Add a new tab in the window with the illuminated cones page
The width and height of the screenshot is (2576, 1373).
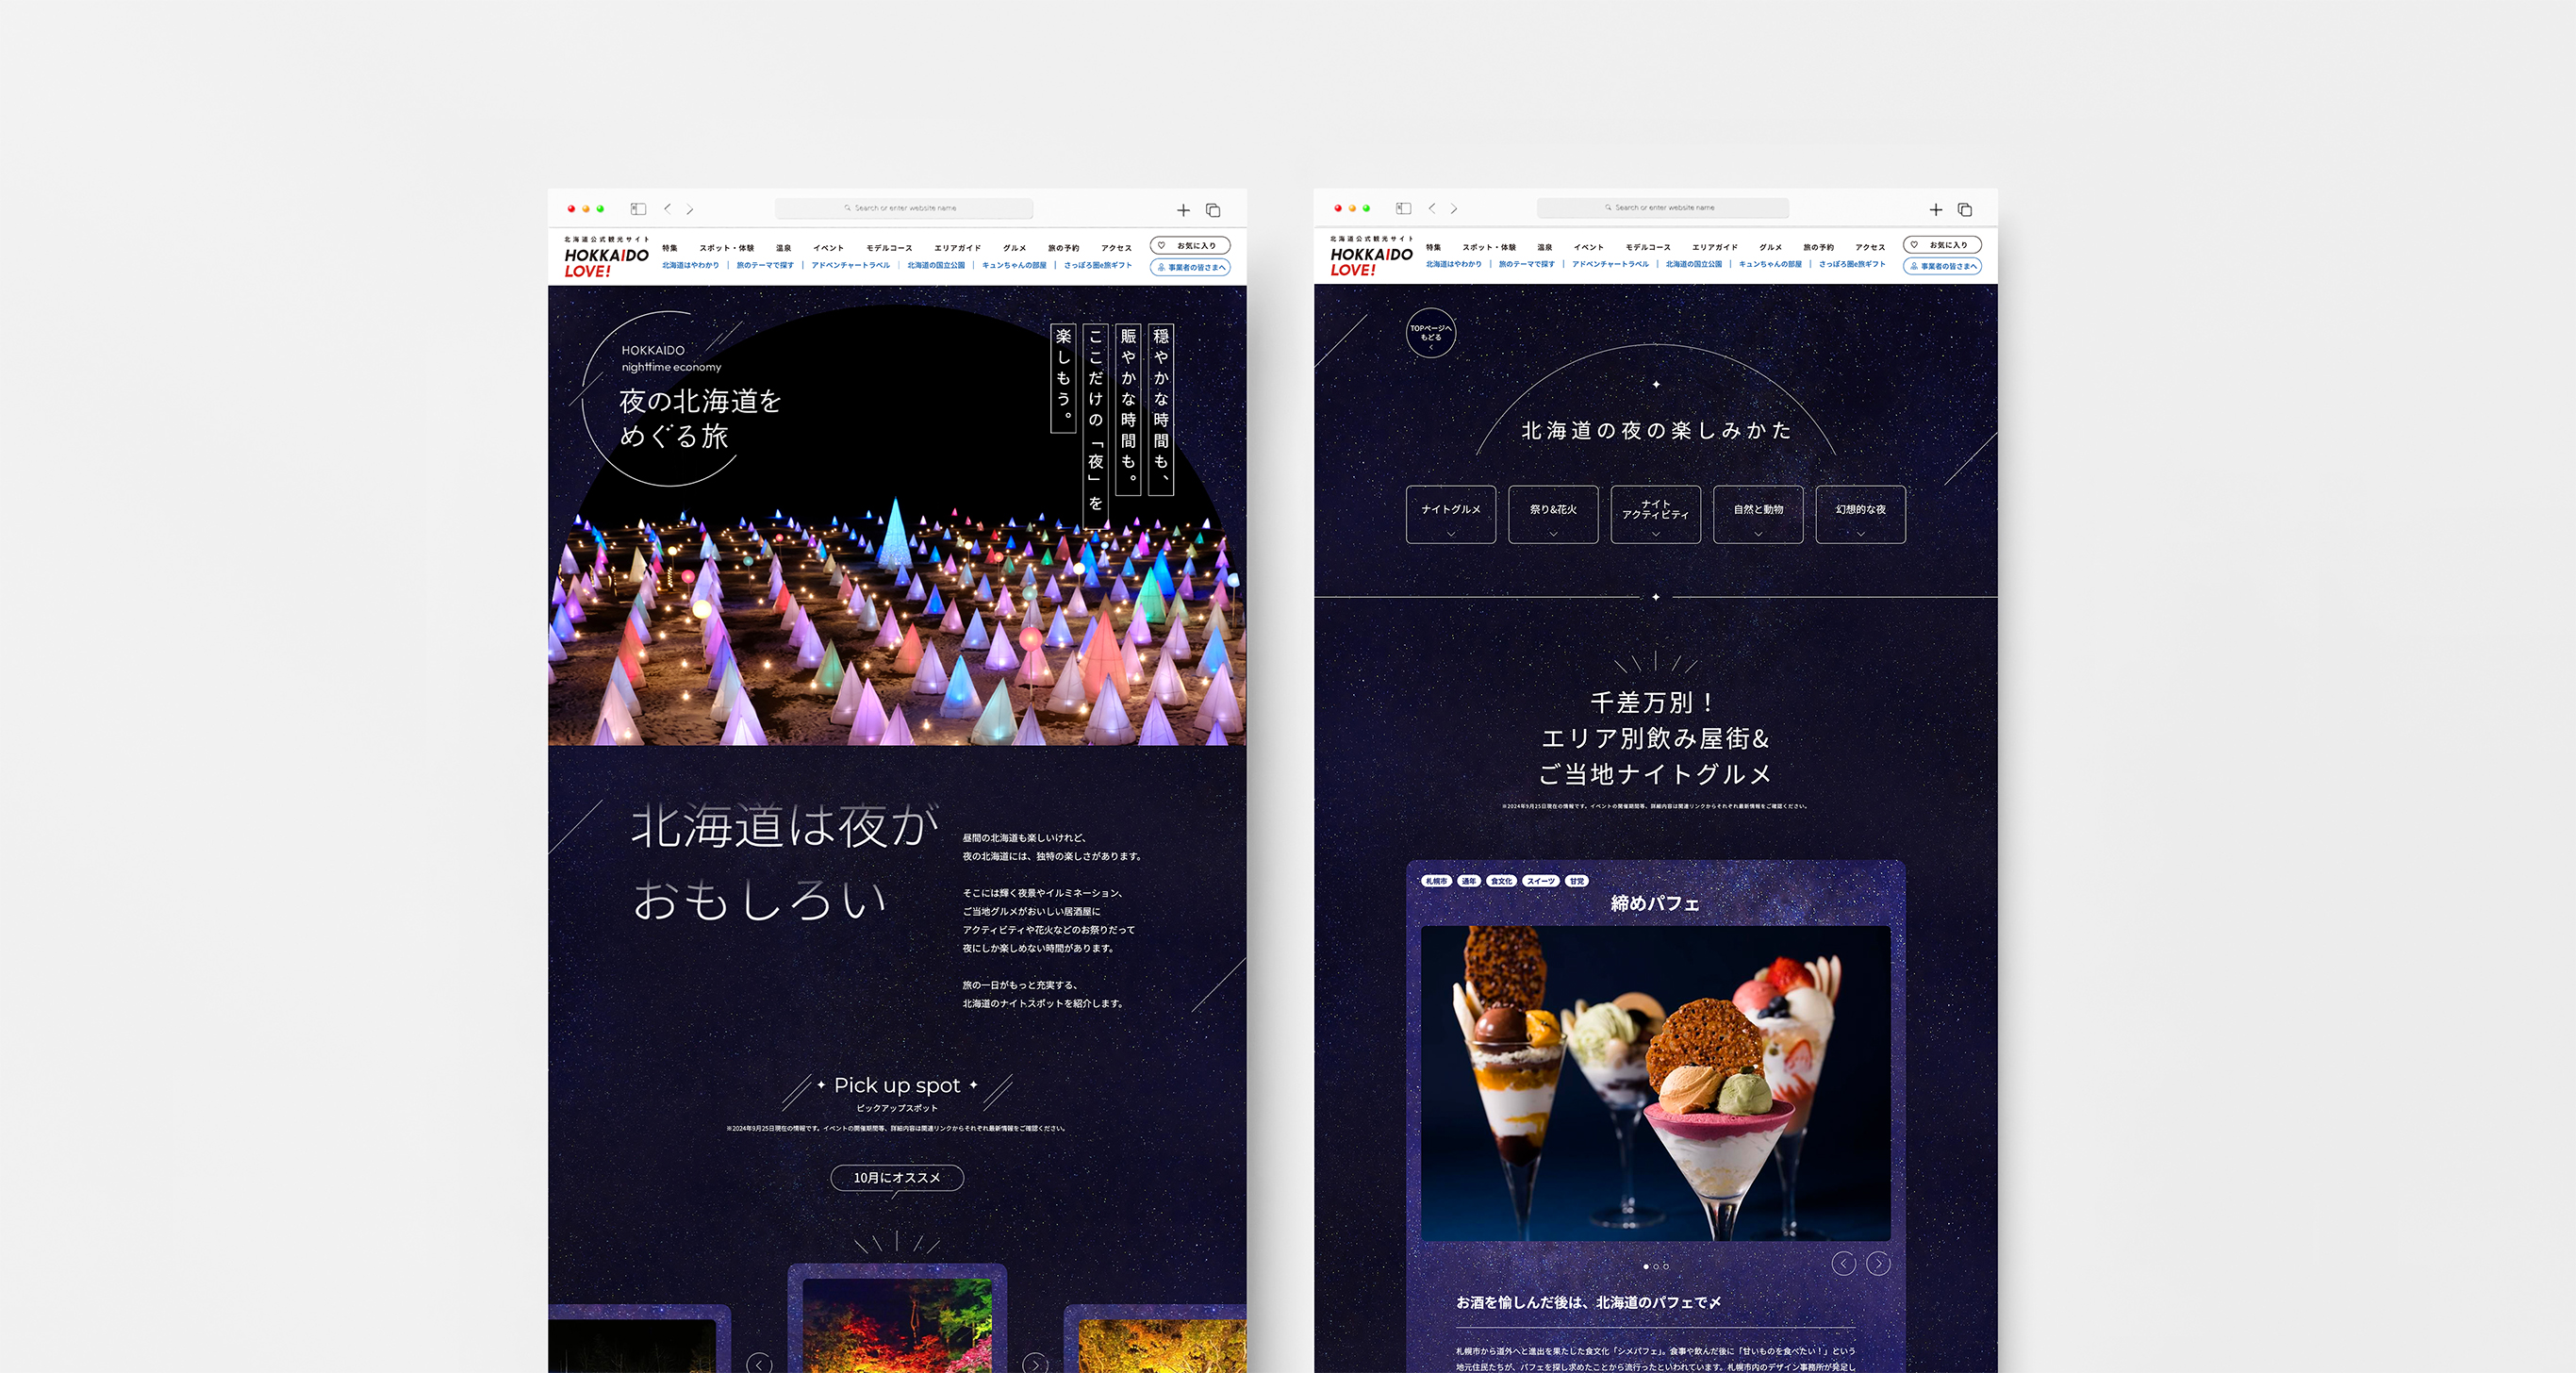click(1183, 210)
